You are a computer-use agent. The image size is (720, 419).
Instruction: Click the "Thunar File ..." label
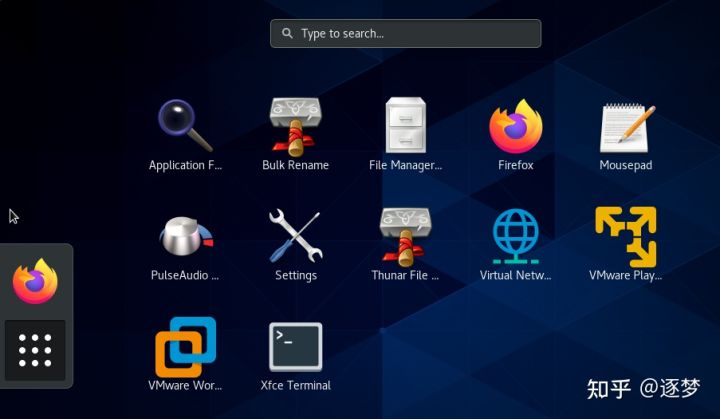405,275
